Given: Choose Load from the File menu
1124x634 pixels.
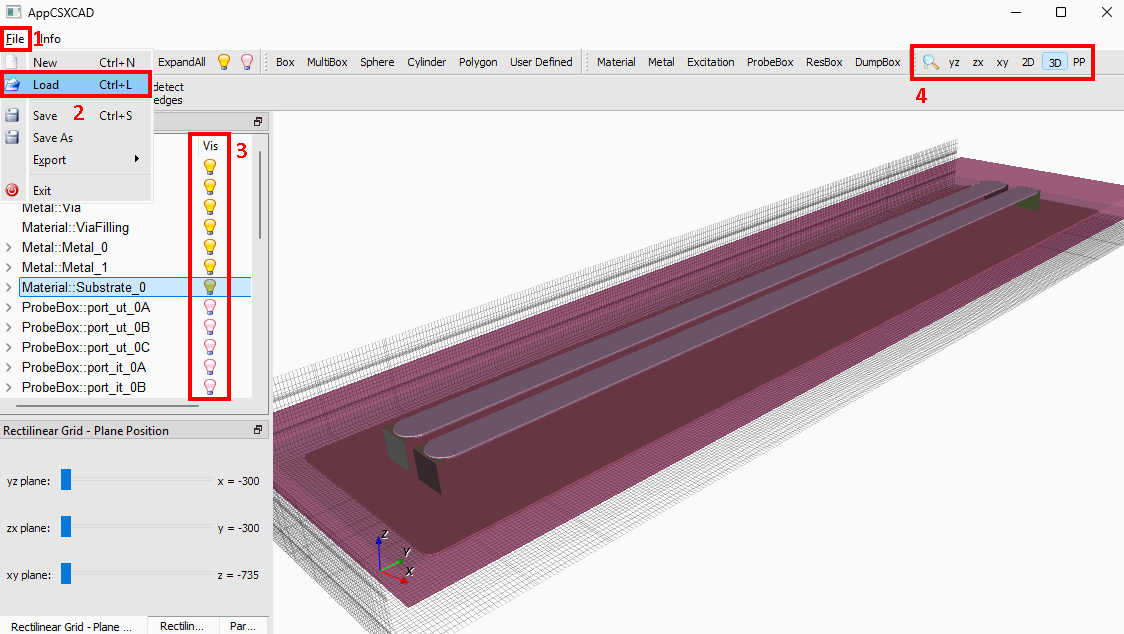Looking at the screenshot, I should (x=76, y=85).
